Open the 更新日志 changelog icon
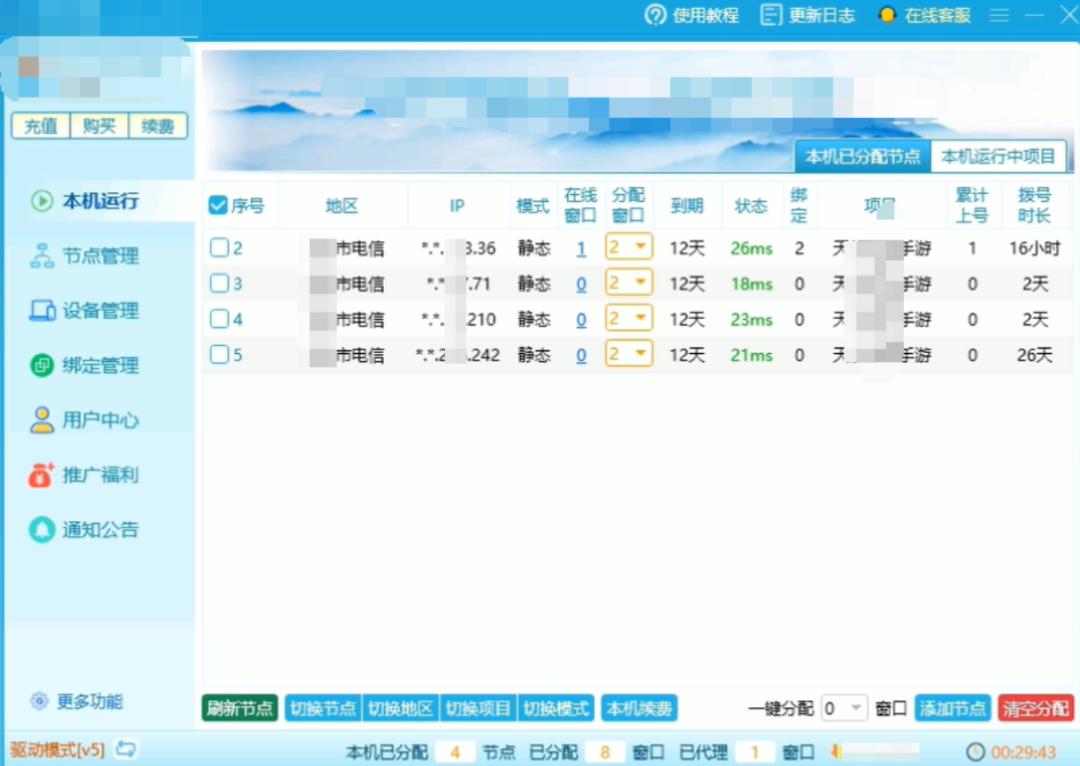1080x766 pixels. pyautogui.click(x=771, y=14)
